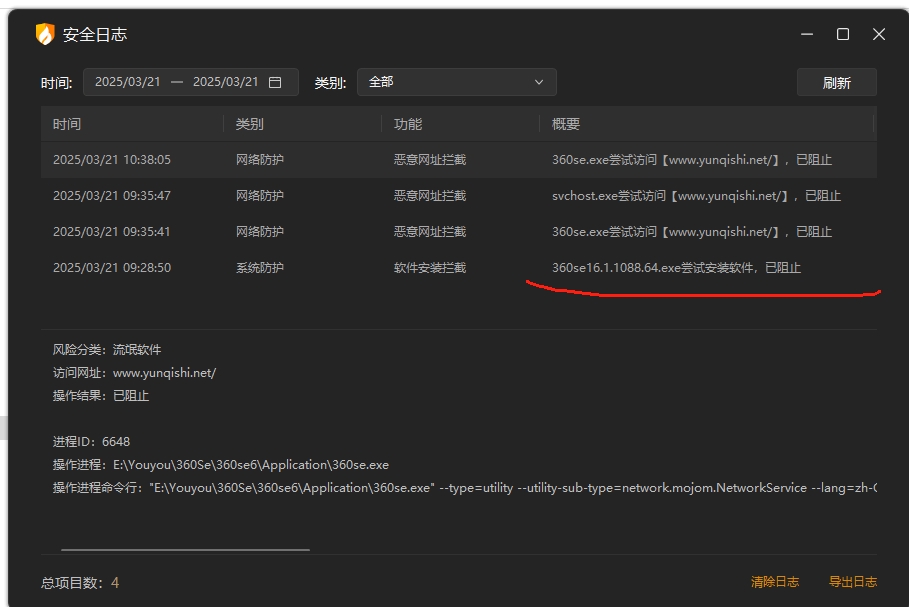Click the 类别 column header

point(250,124)
